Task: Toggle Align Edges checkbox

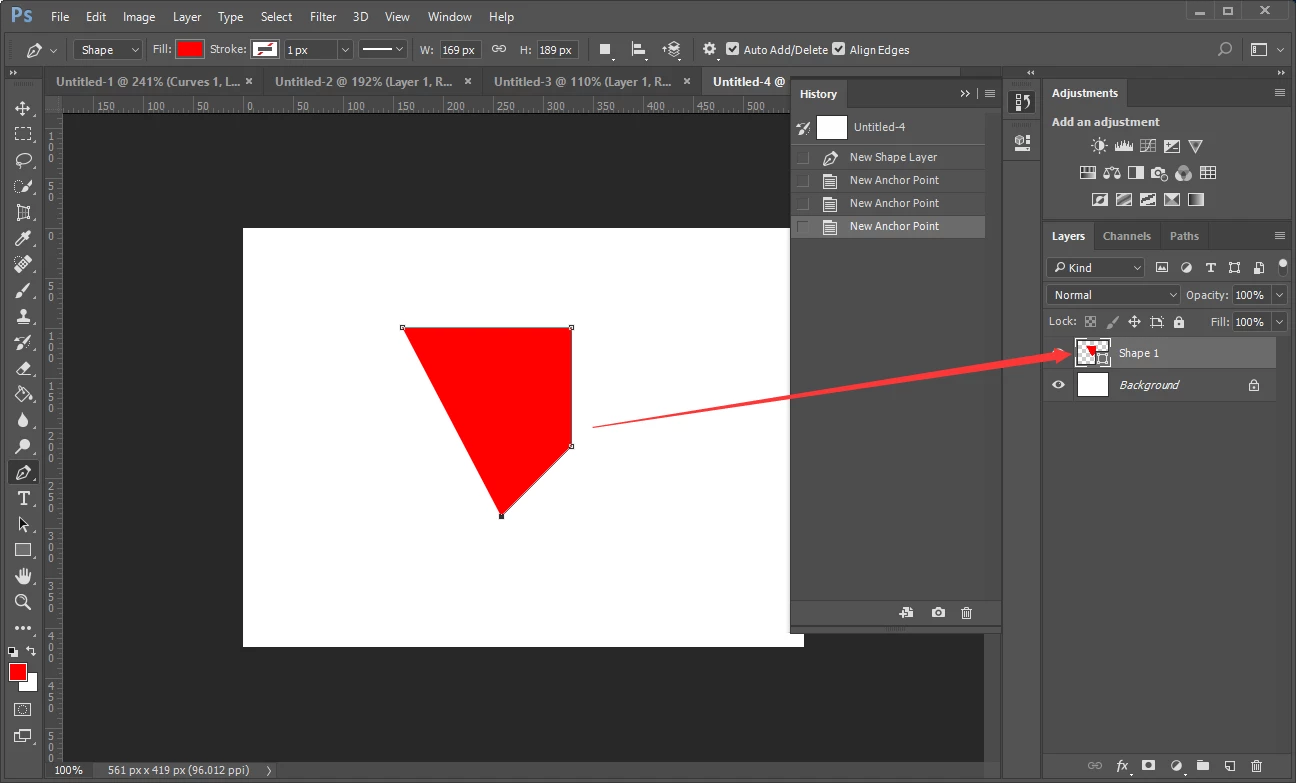Action: (x=838, y=49)
